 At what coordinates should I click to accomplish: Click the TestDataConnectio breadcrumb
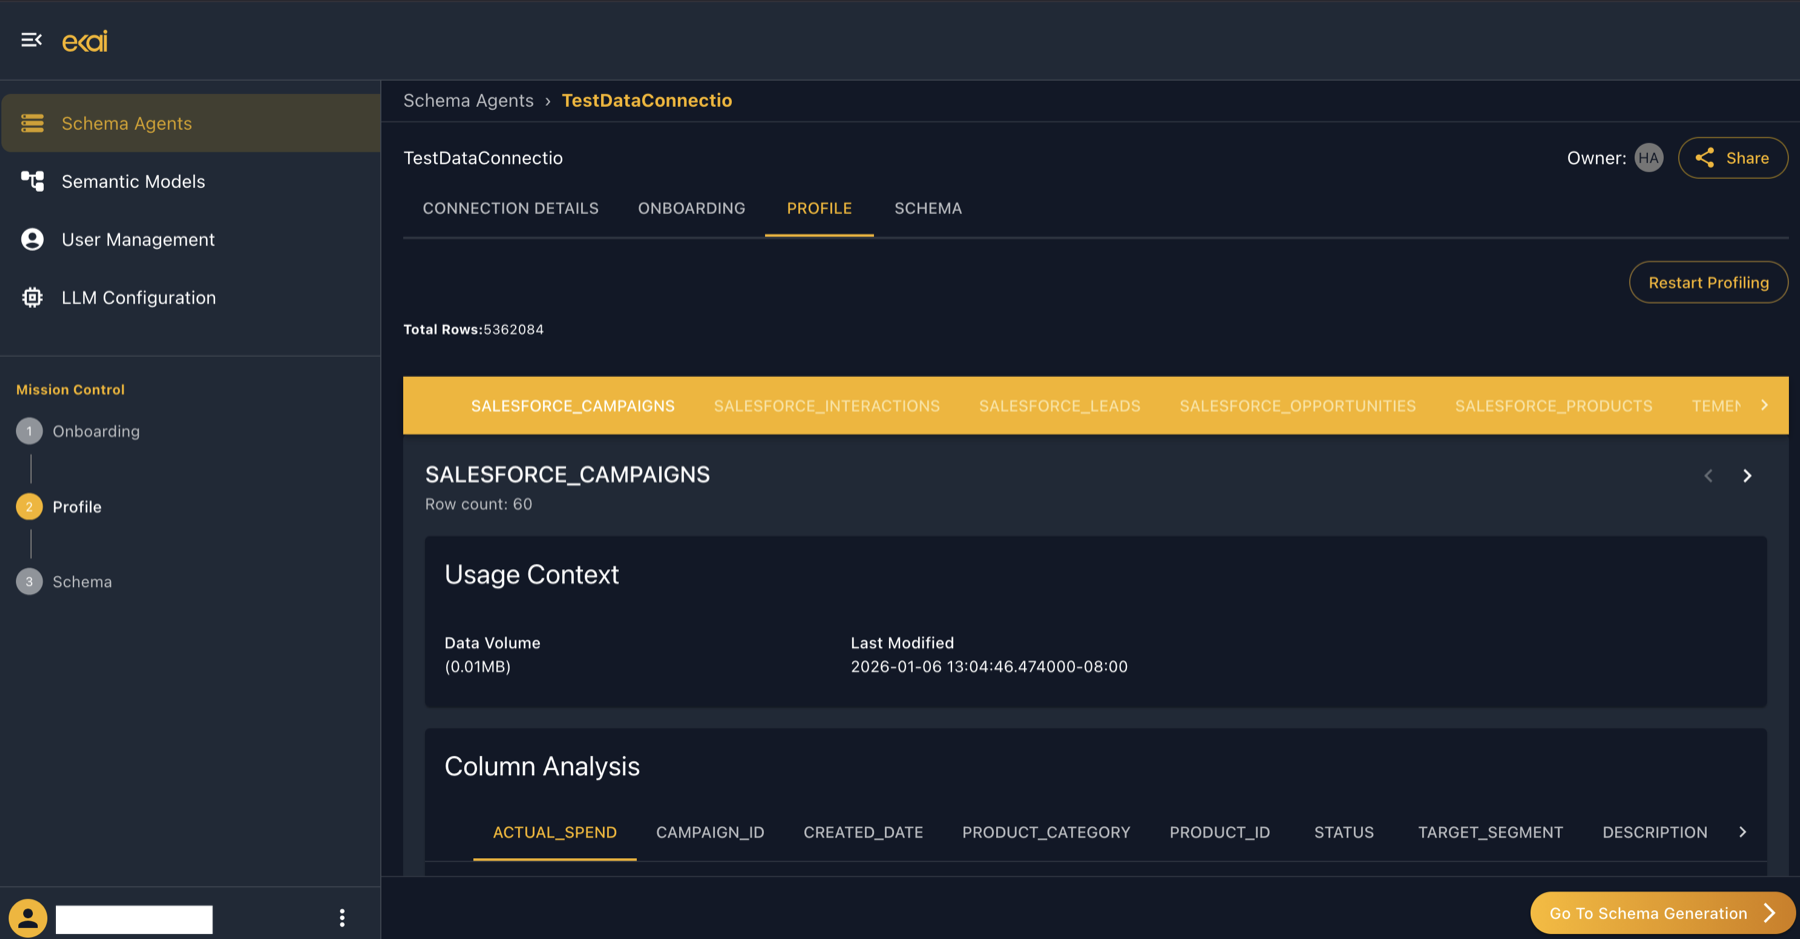click(x=647, y=100)
